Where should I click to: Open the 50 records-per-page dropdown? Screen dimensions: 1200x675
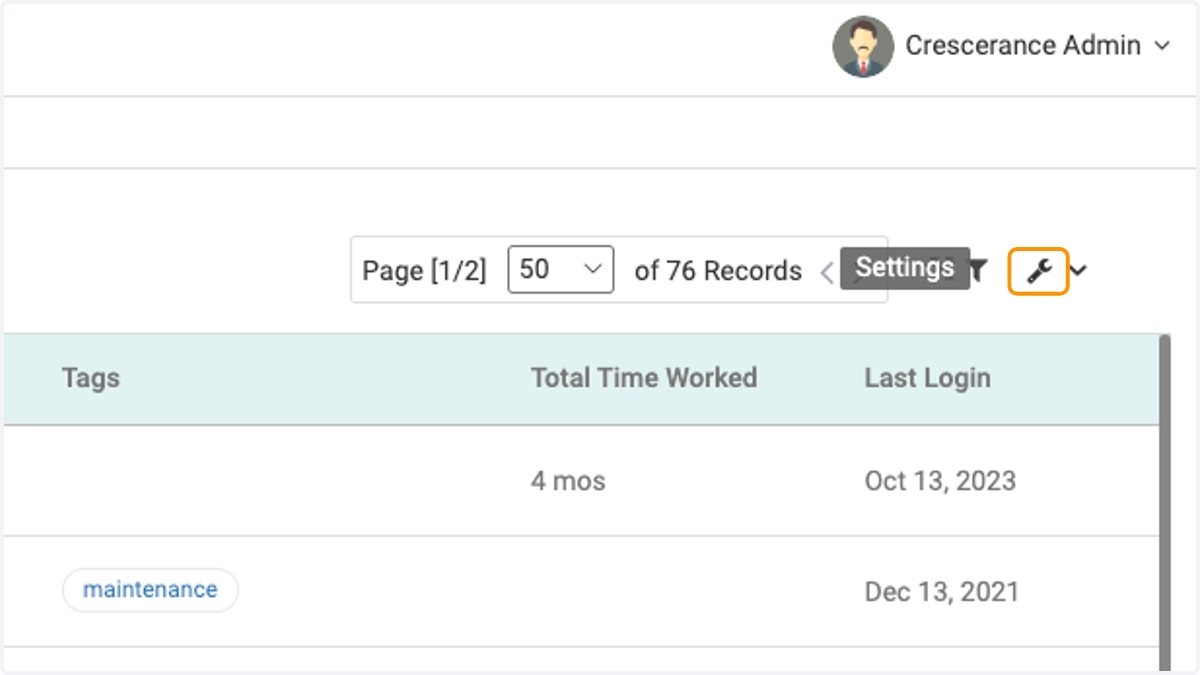click(x=561, y=270)
